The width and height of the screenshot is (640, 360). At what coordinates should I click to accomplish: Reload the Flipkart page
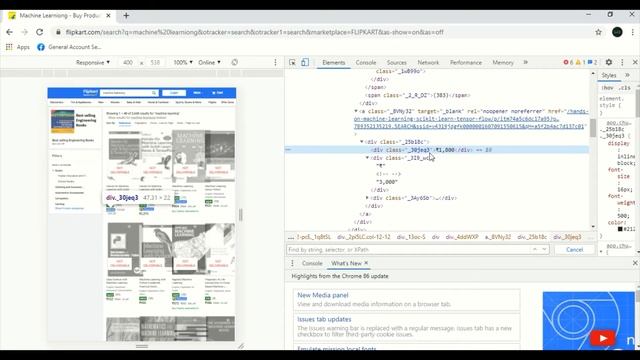[40, 32]
